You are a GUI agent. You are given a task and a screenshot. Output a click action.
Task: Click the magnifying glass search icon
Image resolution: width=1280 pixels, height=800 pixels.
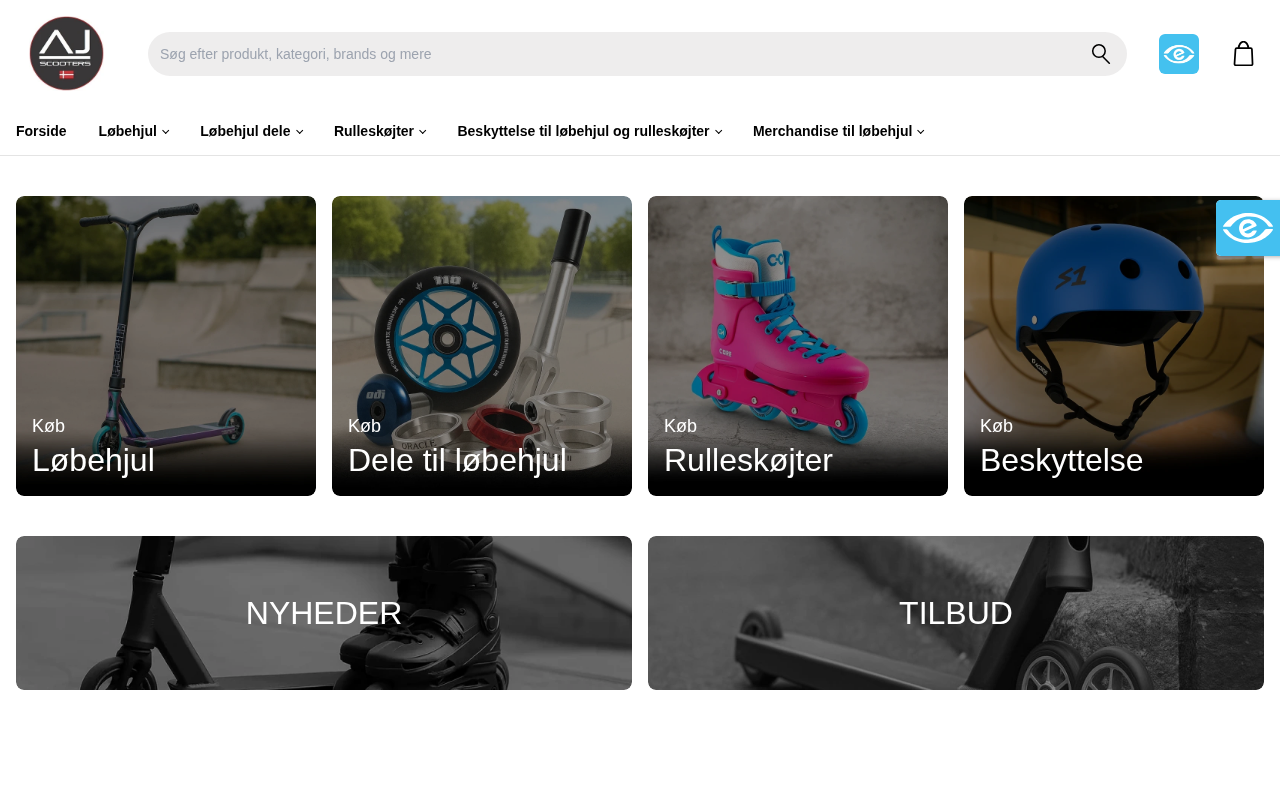point(1100,54)
